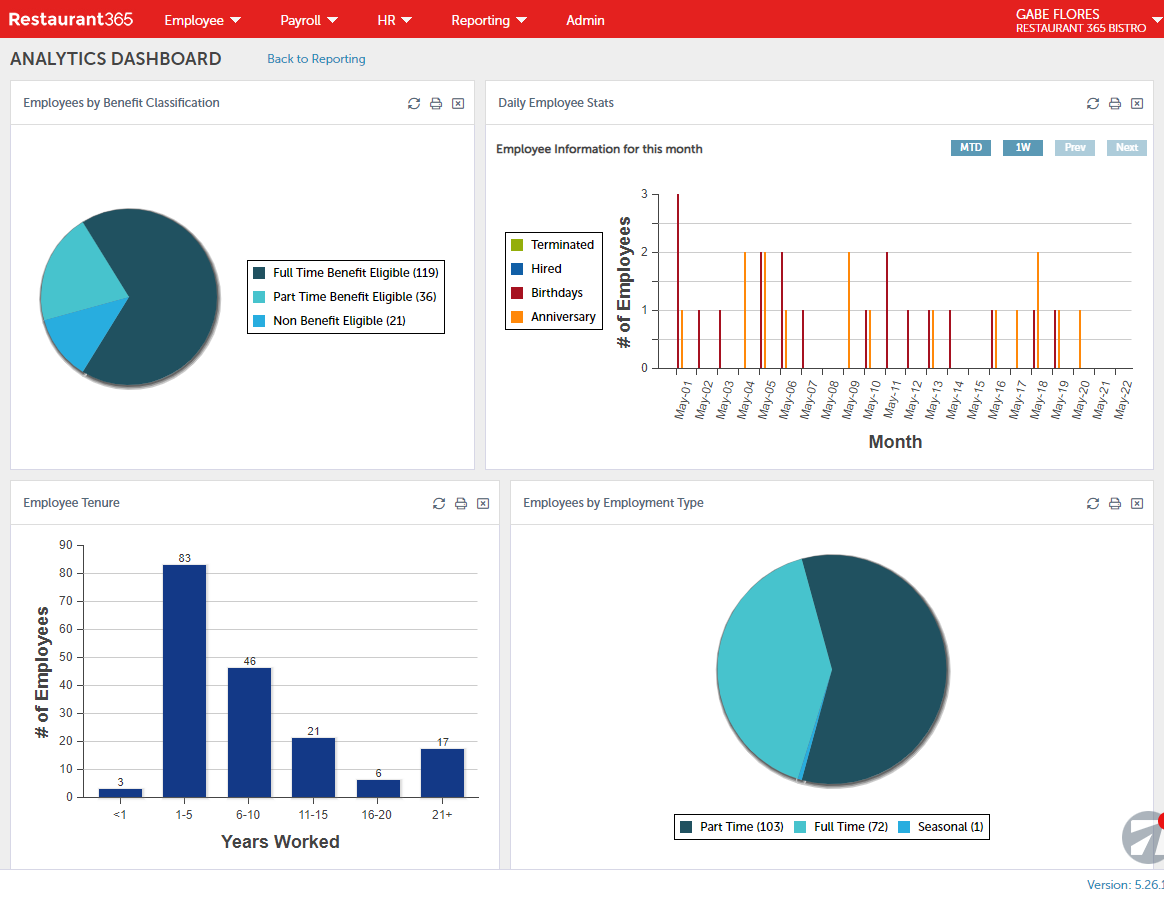1164x900 pixels.
Task: Close the Employee Tenure widget
Action: (483, 503)
